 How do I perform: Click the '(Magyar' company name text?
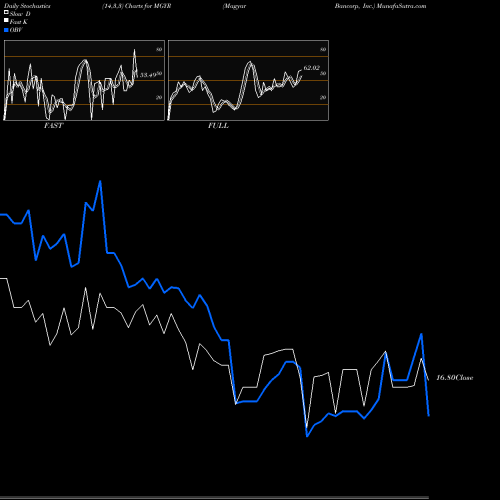(x=234, y=6)
